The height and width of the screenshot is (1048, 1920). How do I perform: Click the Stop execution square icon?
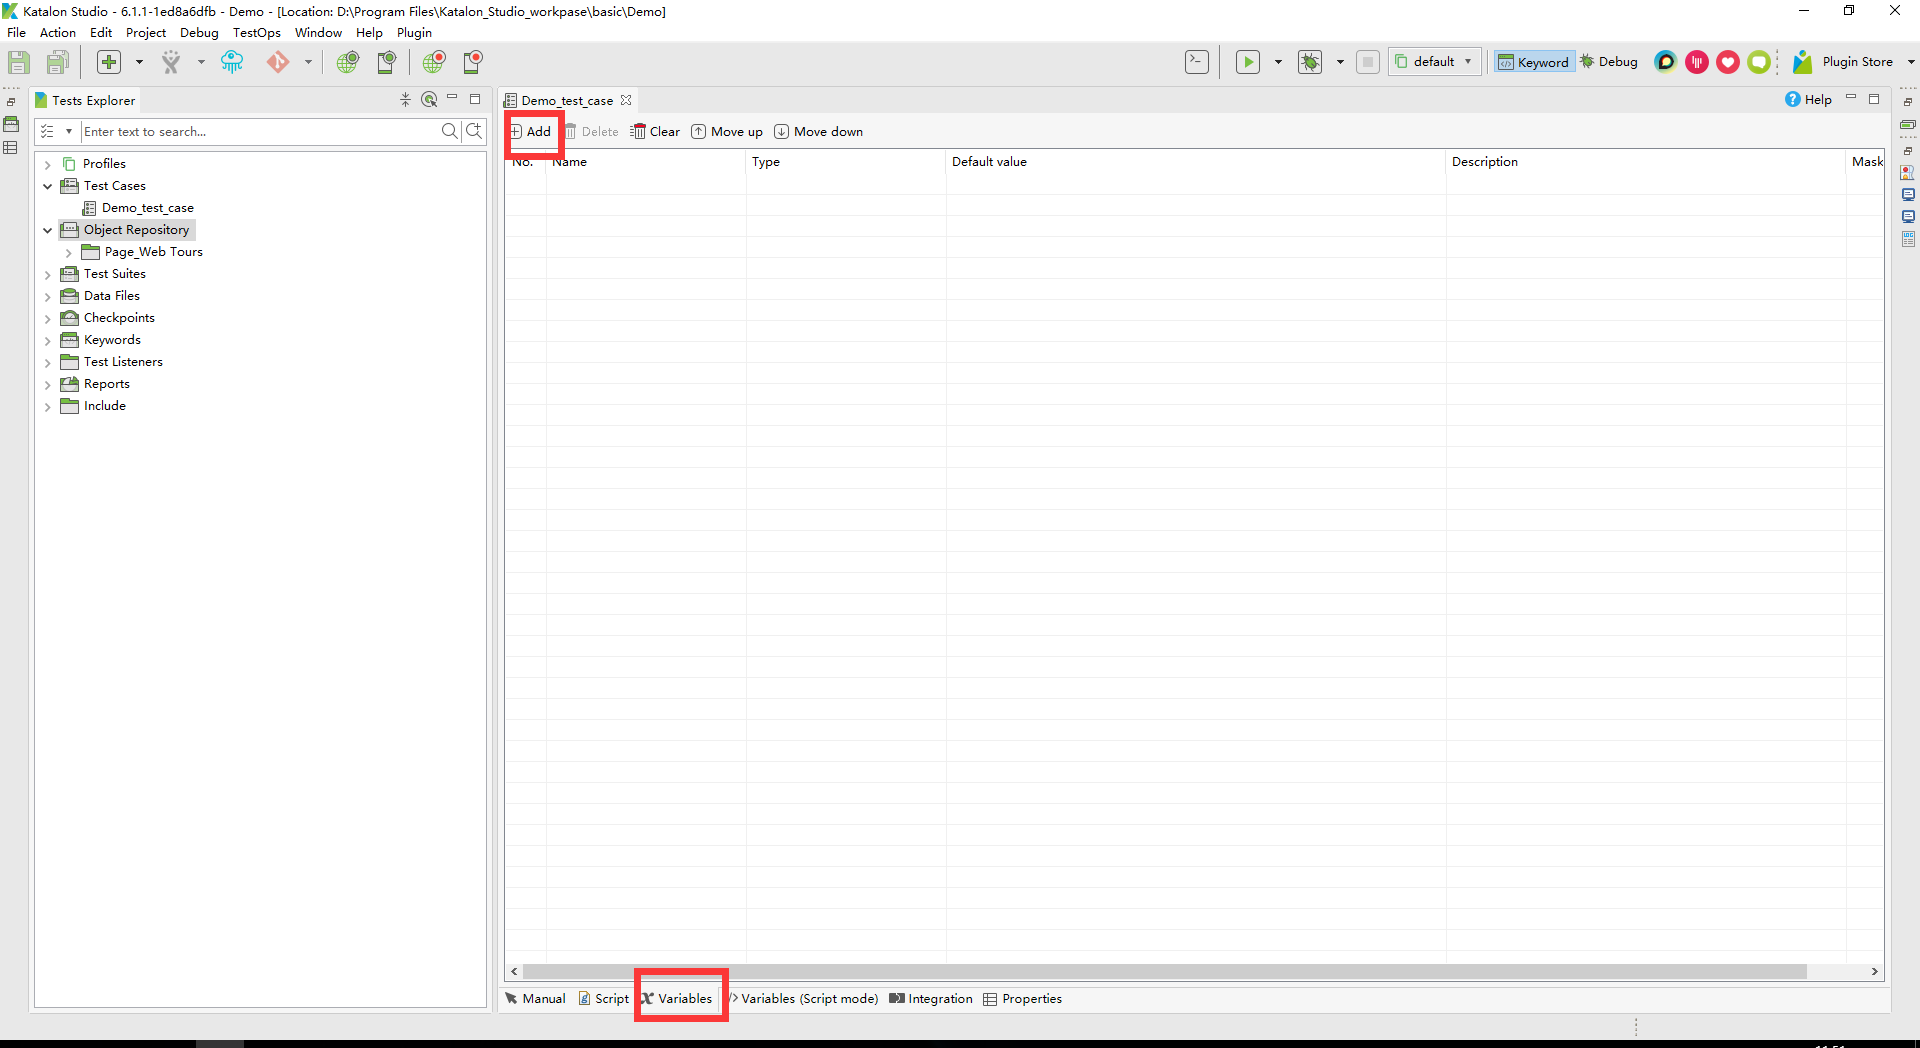coord(1368,62)
